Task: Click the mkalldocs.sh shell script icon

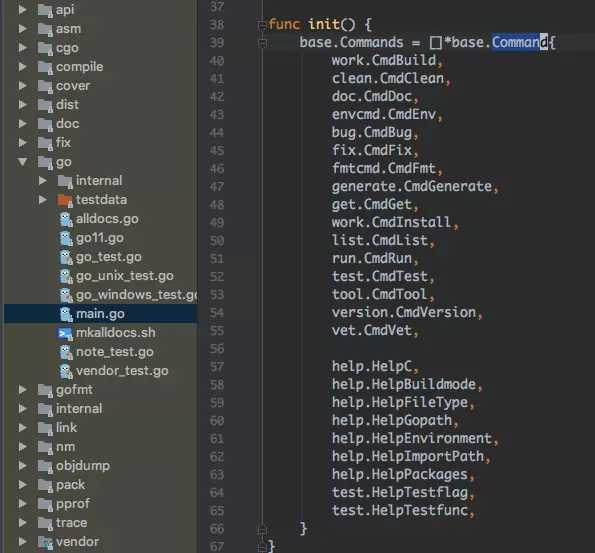Action: [65, 333]
